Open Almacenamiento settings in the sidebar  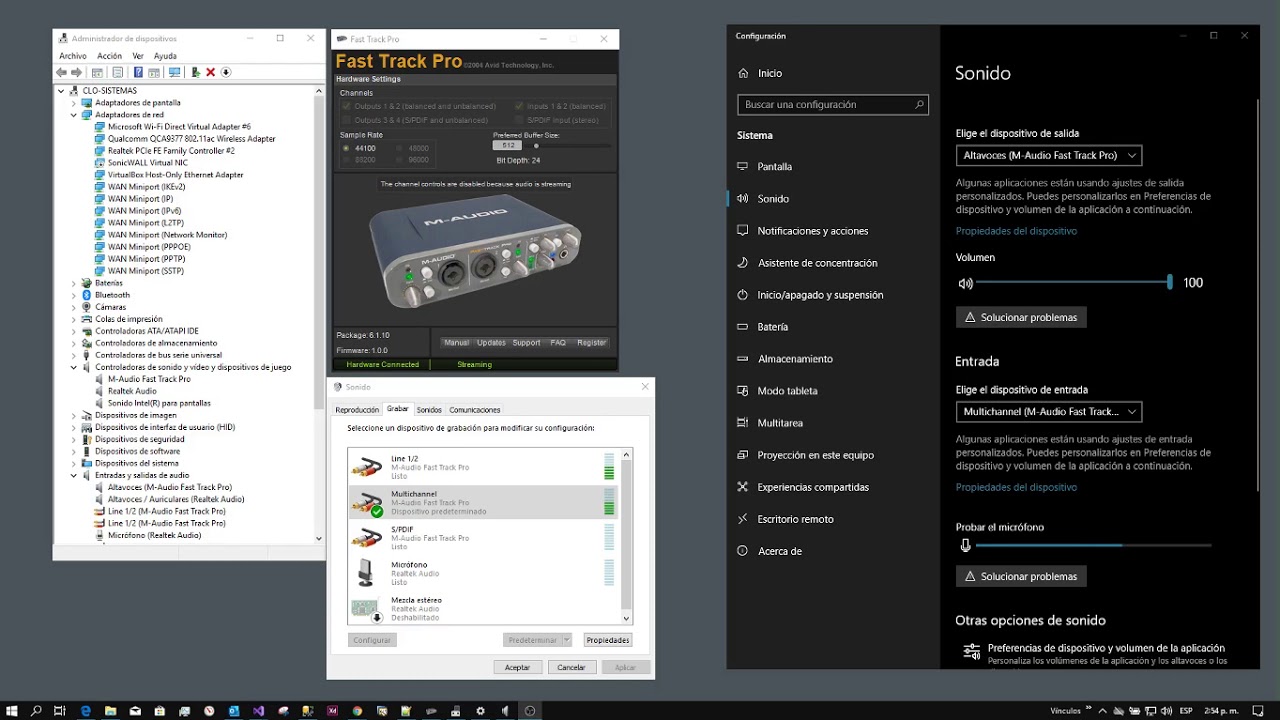pos(795,359)
